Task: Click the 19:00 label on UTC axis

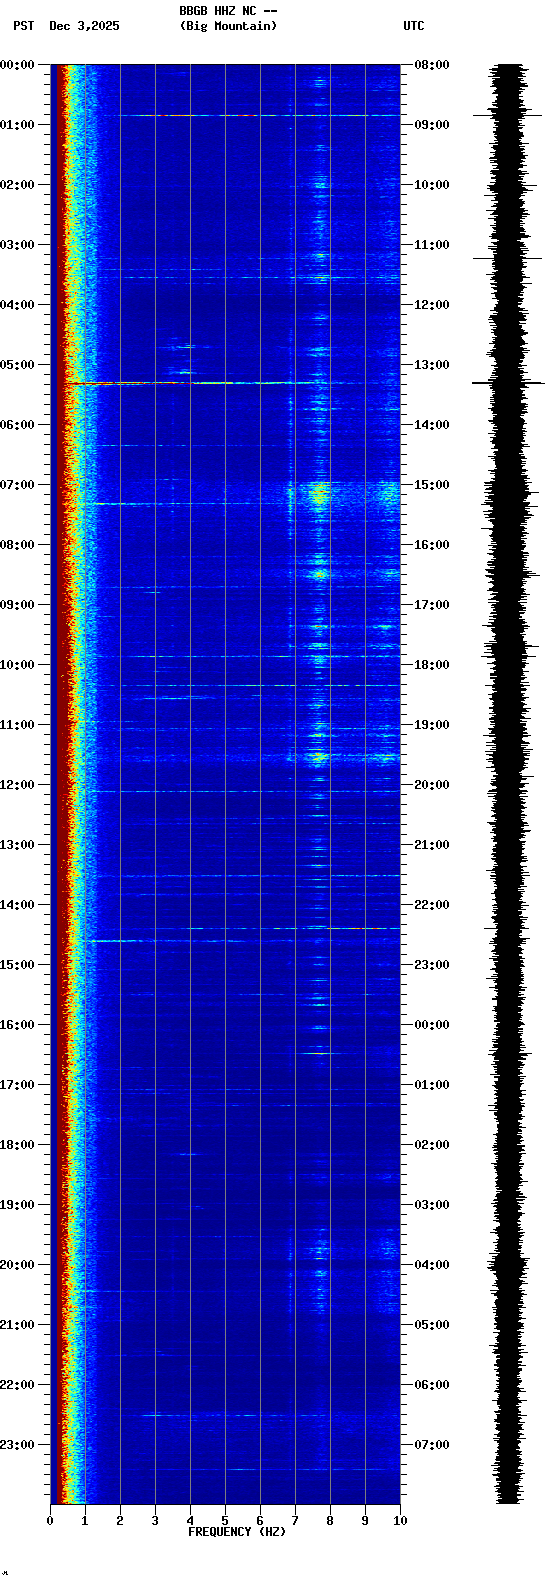Action: coord(432,725)
